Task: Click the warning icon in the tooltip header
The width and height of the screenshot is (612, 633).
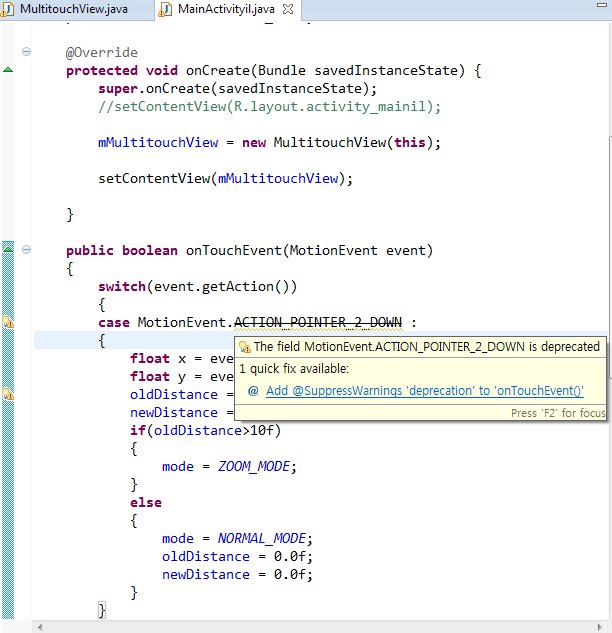Action: pos(245,347)
